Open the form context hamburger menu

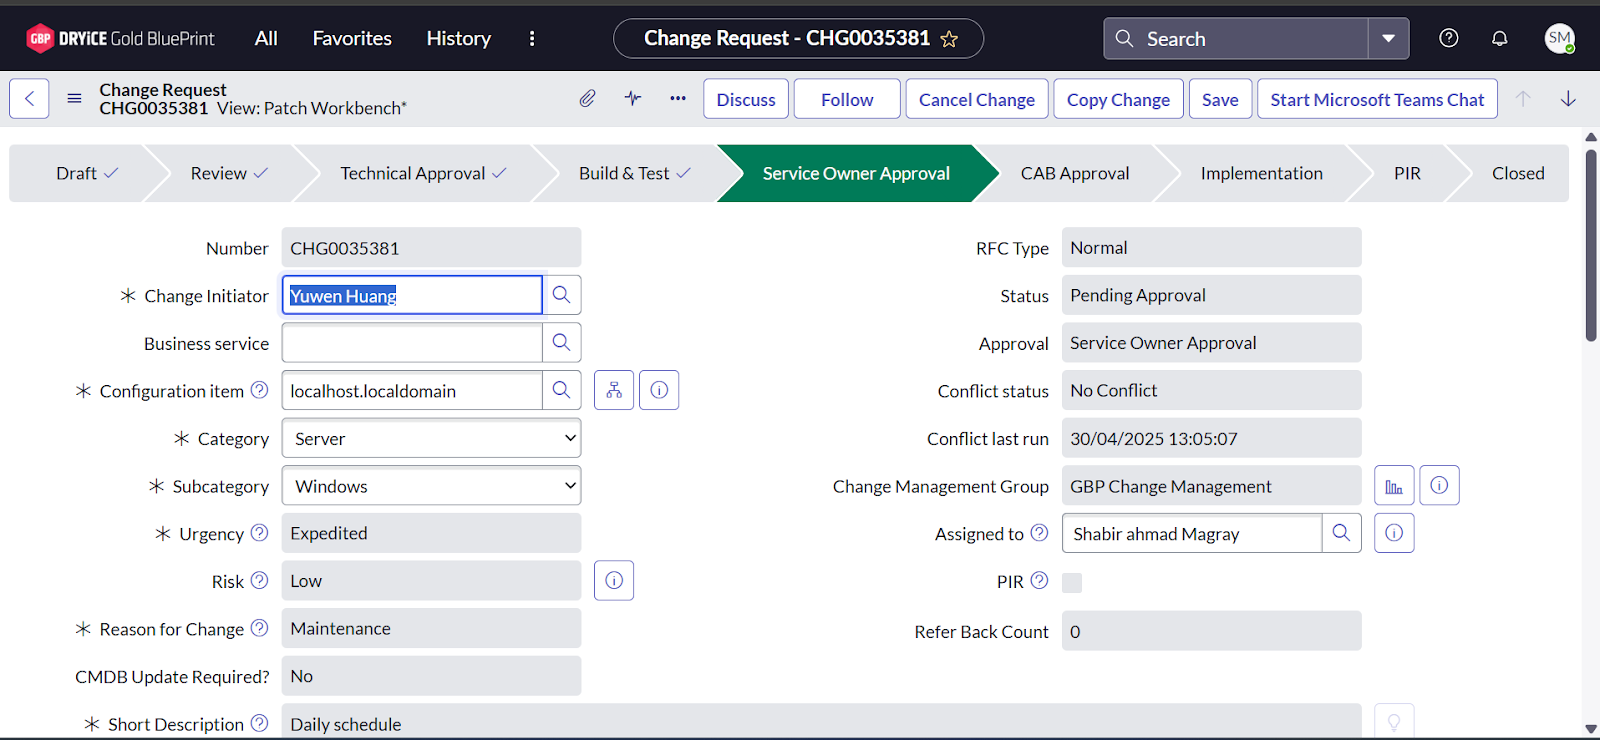pos(74,98)
